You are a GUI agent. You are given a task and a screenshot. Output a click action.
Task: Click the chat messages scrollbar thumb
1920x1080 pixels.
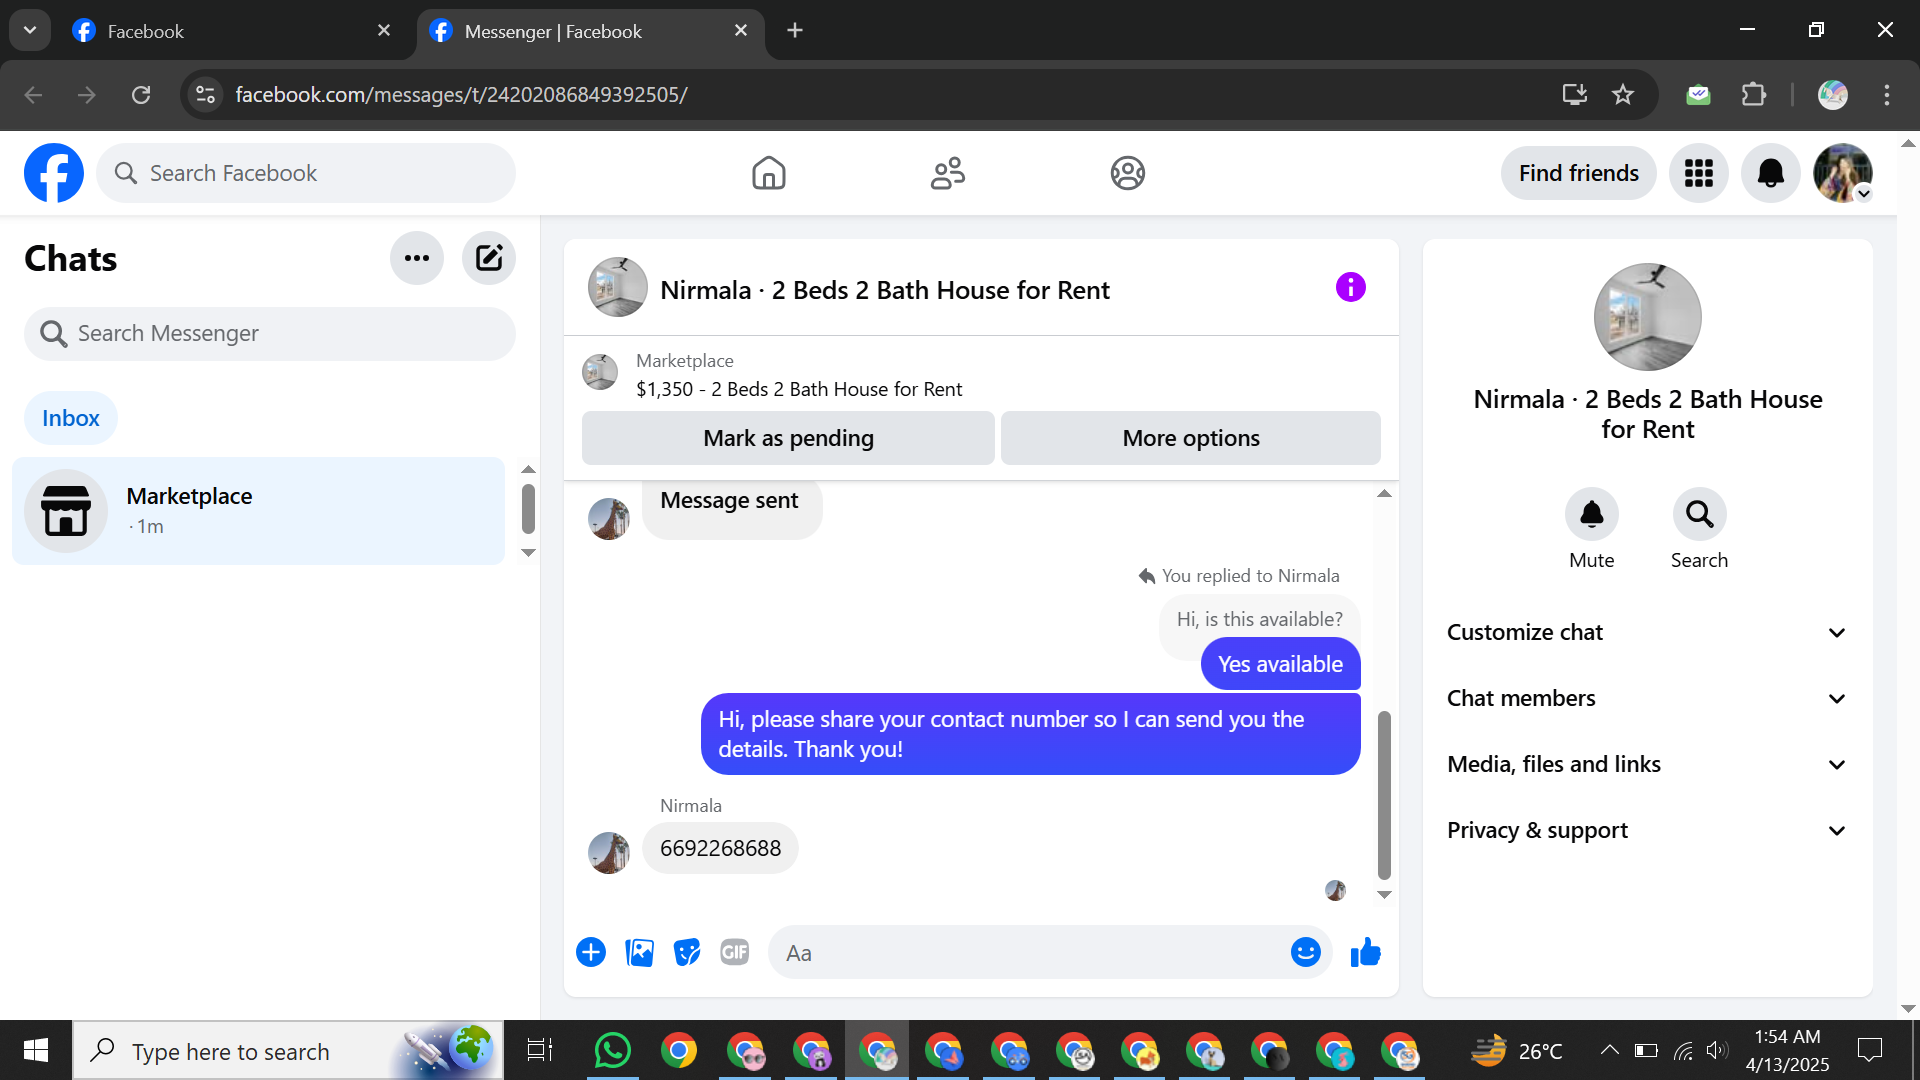pyautogui.click(x=1384, y=795)
